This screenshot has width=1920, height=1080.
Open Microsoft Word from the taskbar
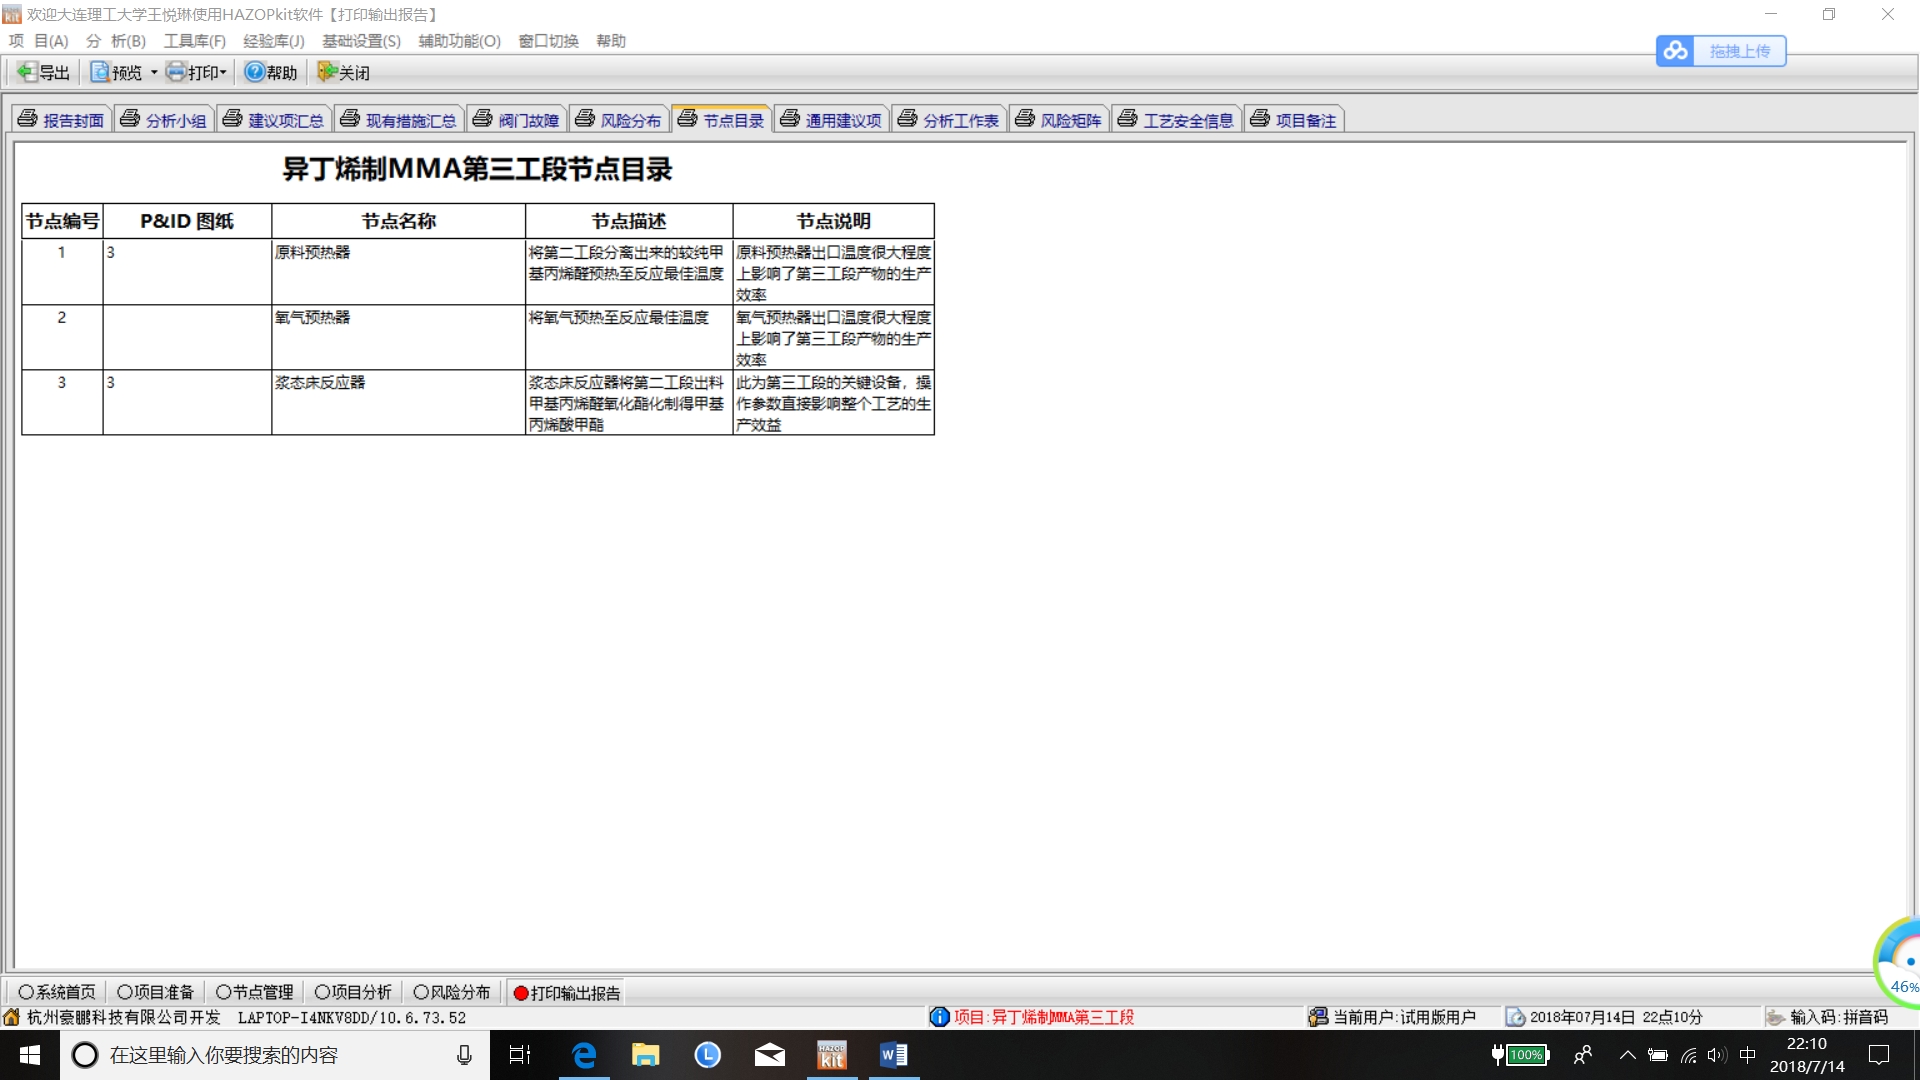894,1055
